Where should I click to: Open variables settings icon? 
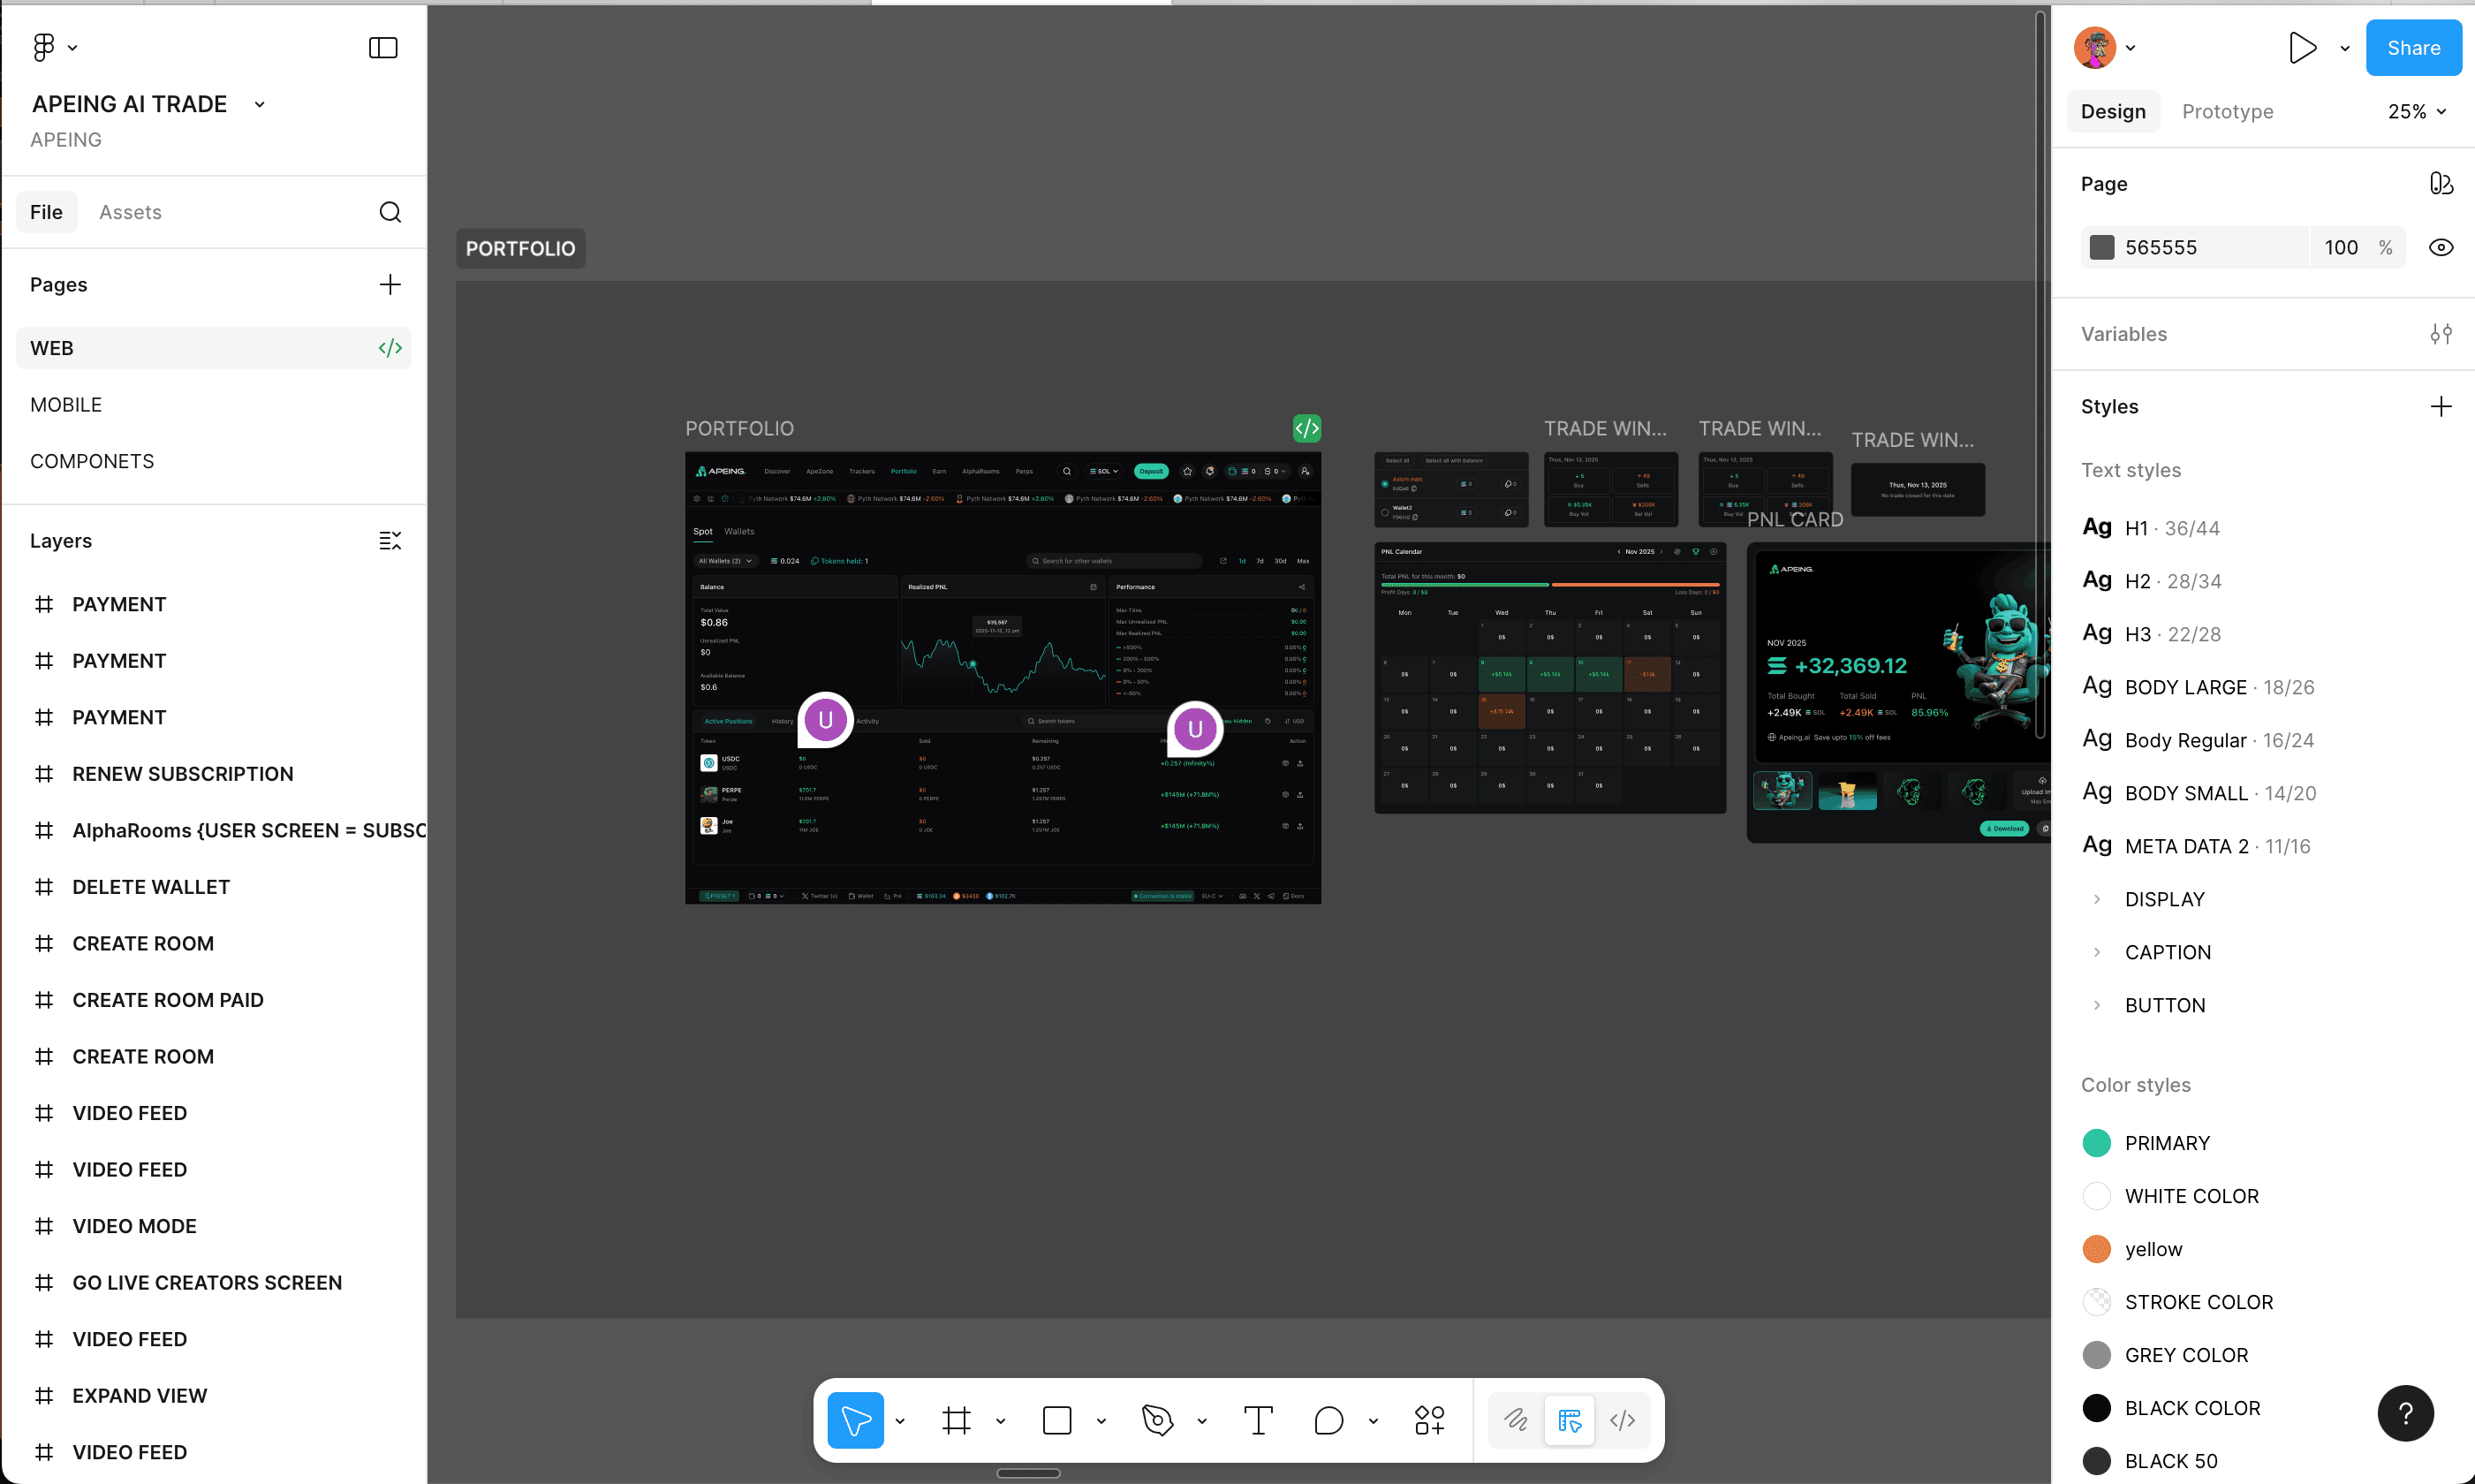(x=2440, y=334)
